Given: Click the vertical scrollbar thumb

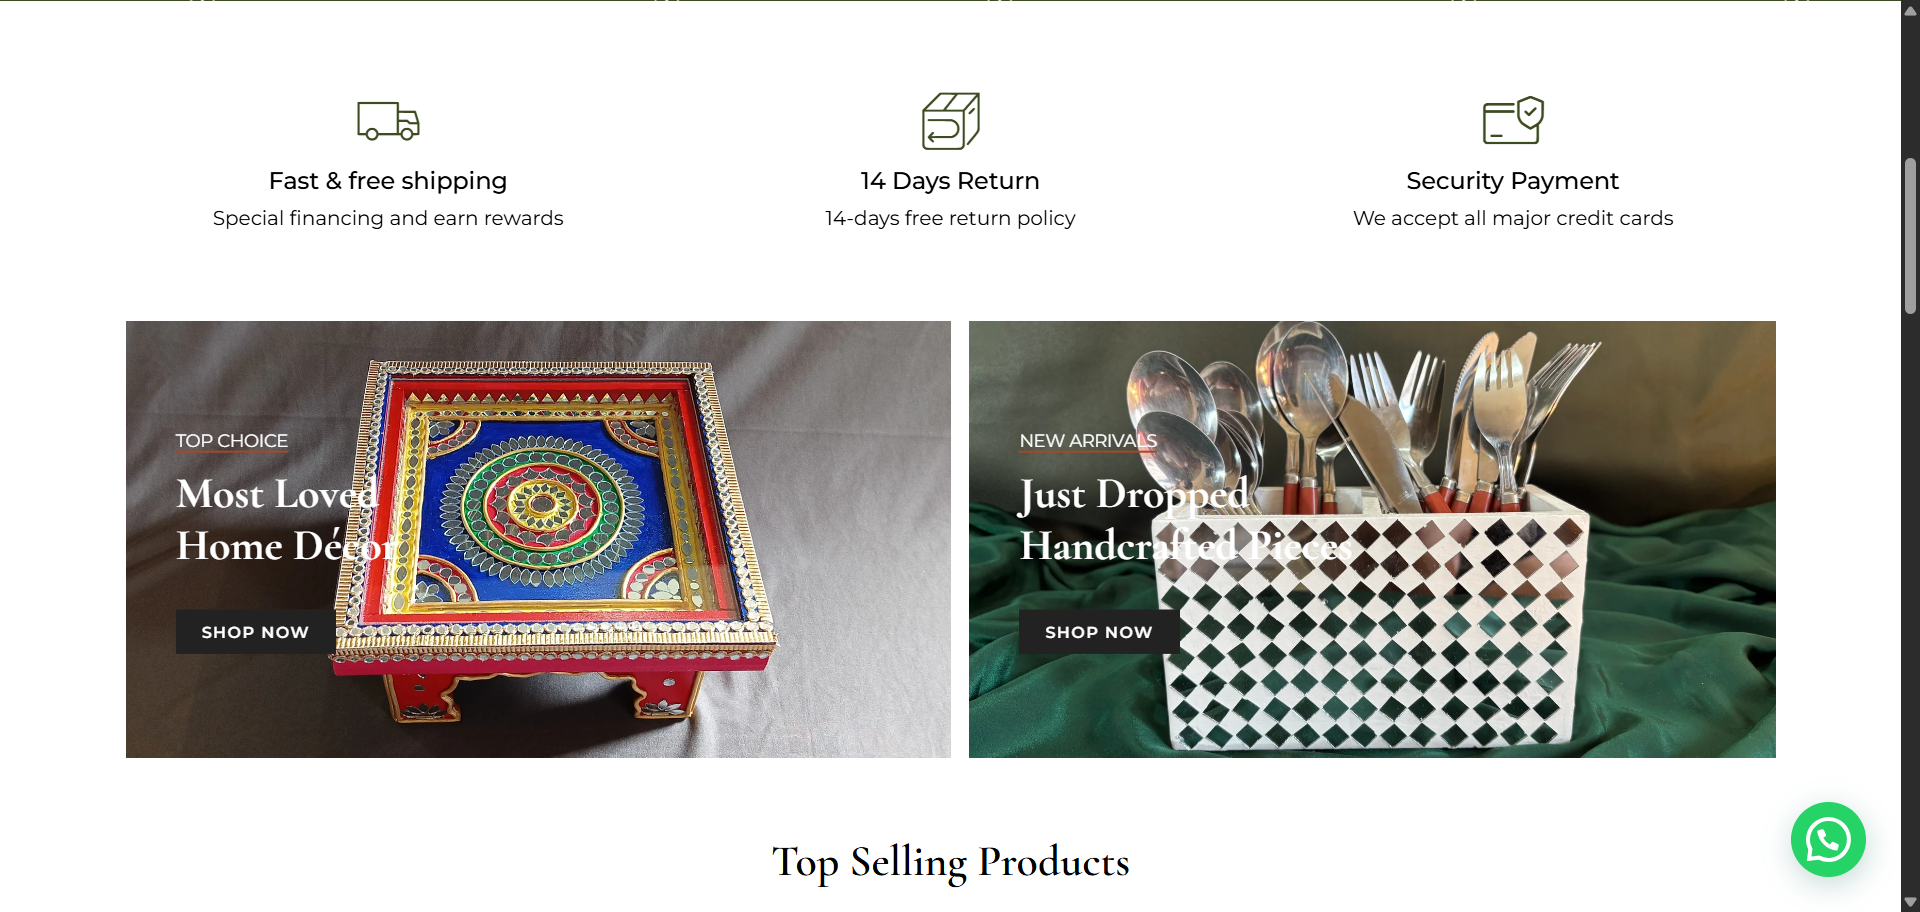Looking at the screenshot, I should tap(1910, 236).
